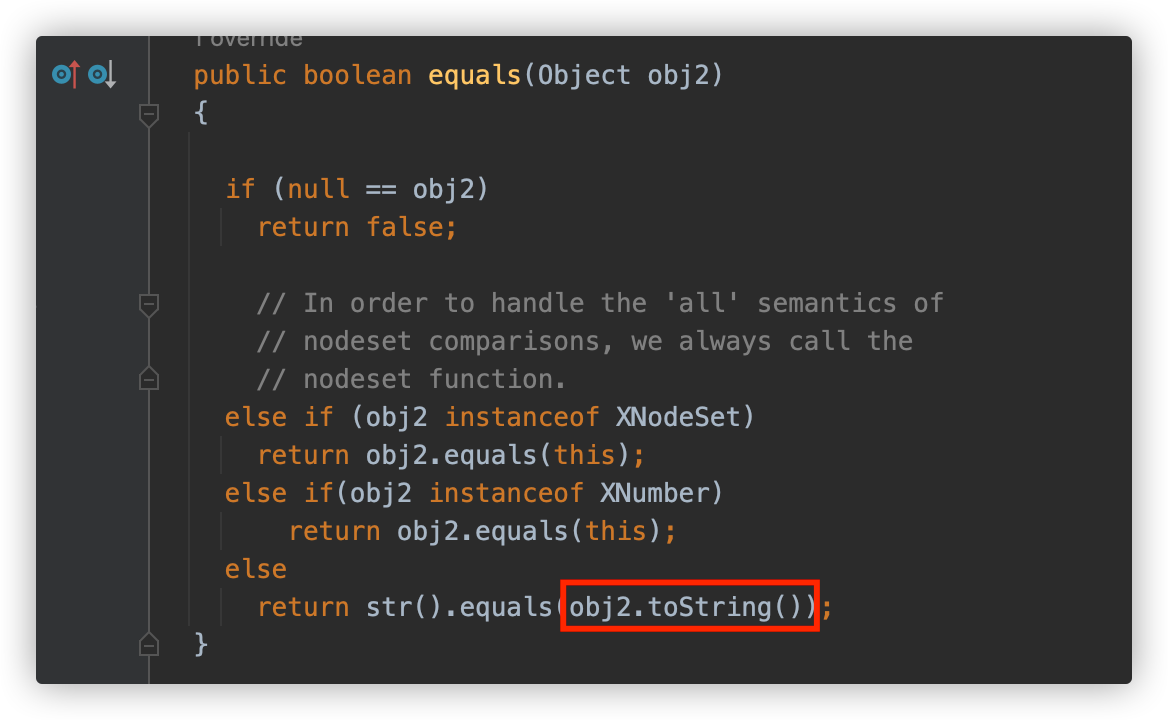
Task: Click the overriding method gutter icon
Action: pyautogui.click(x=65, y=74)
